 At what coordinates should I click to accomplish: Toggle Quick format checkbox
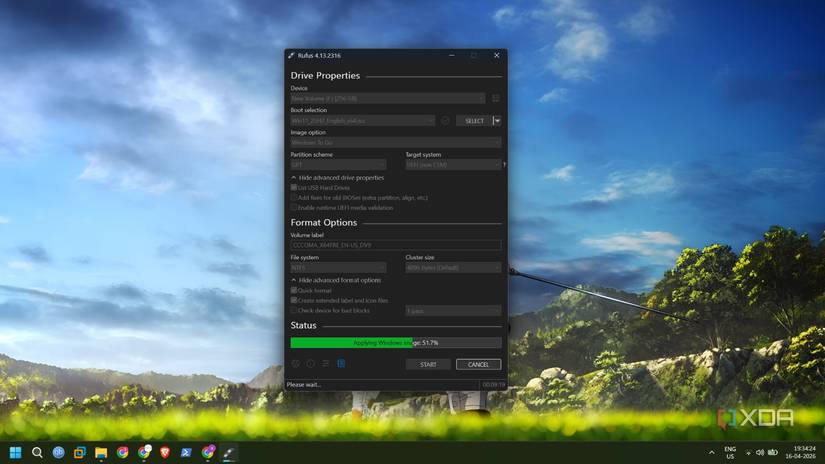(x=294, y=290)
